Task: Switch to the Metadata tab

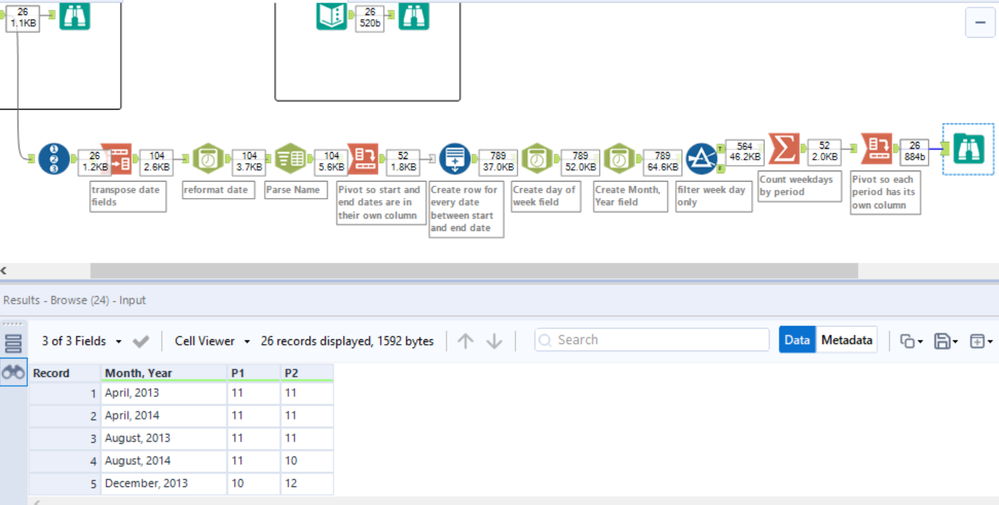Action: (847, 340)
